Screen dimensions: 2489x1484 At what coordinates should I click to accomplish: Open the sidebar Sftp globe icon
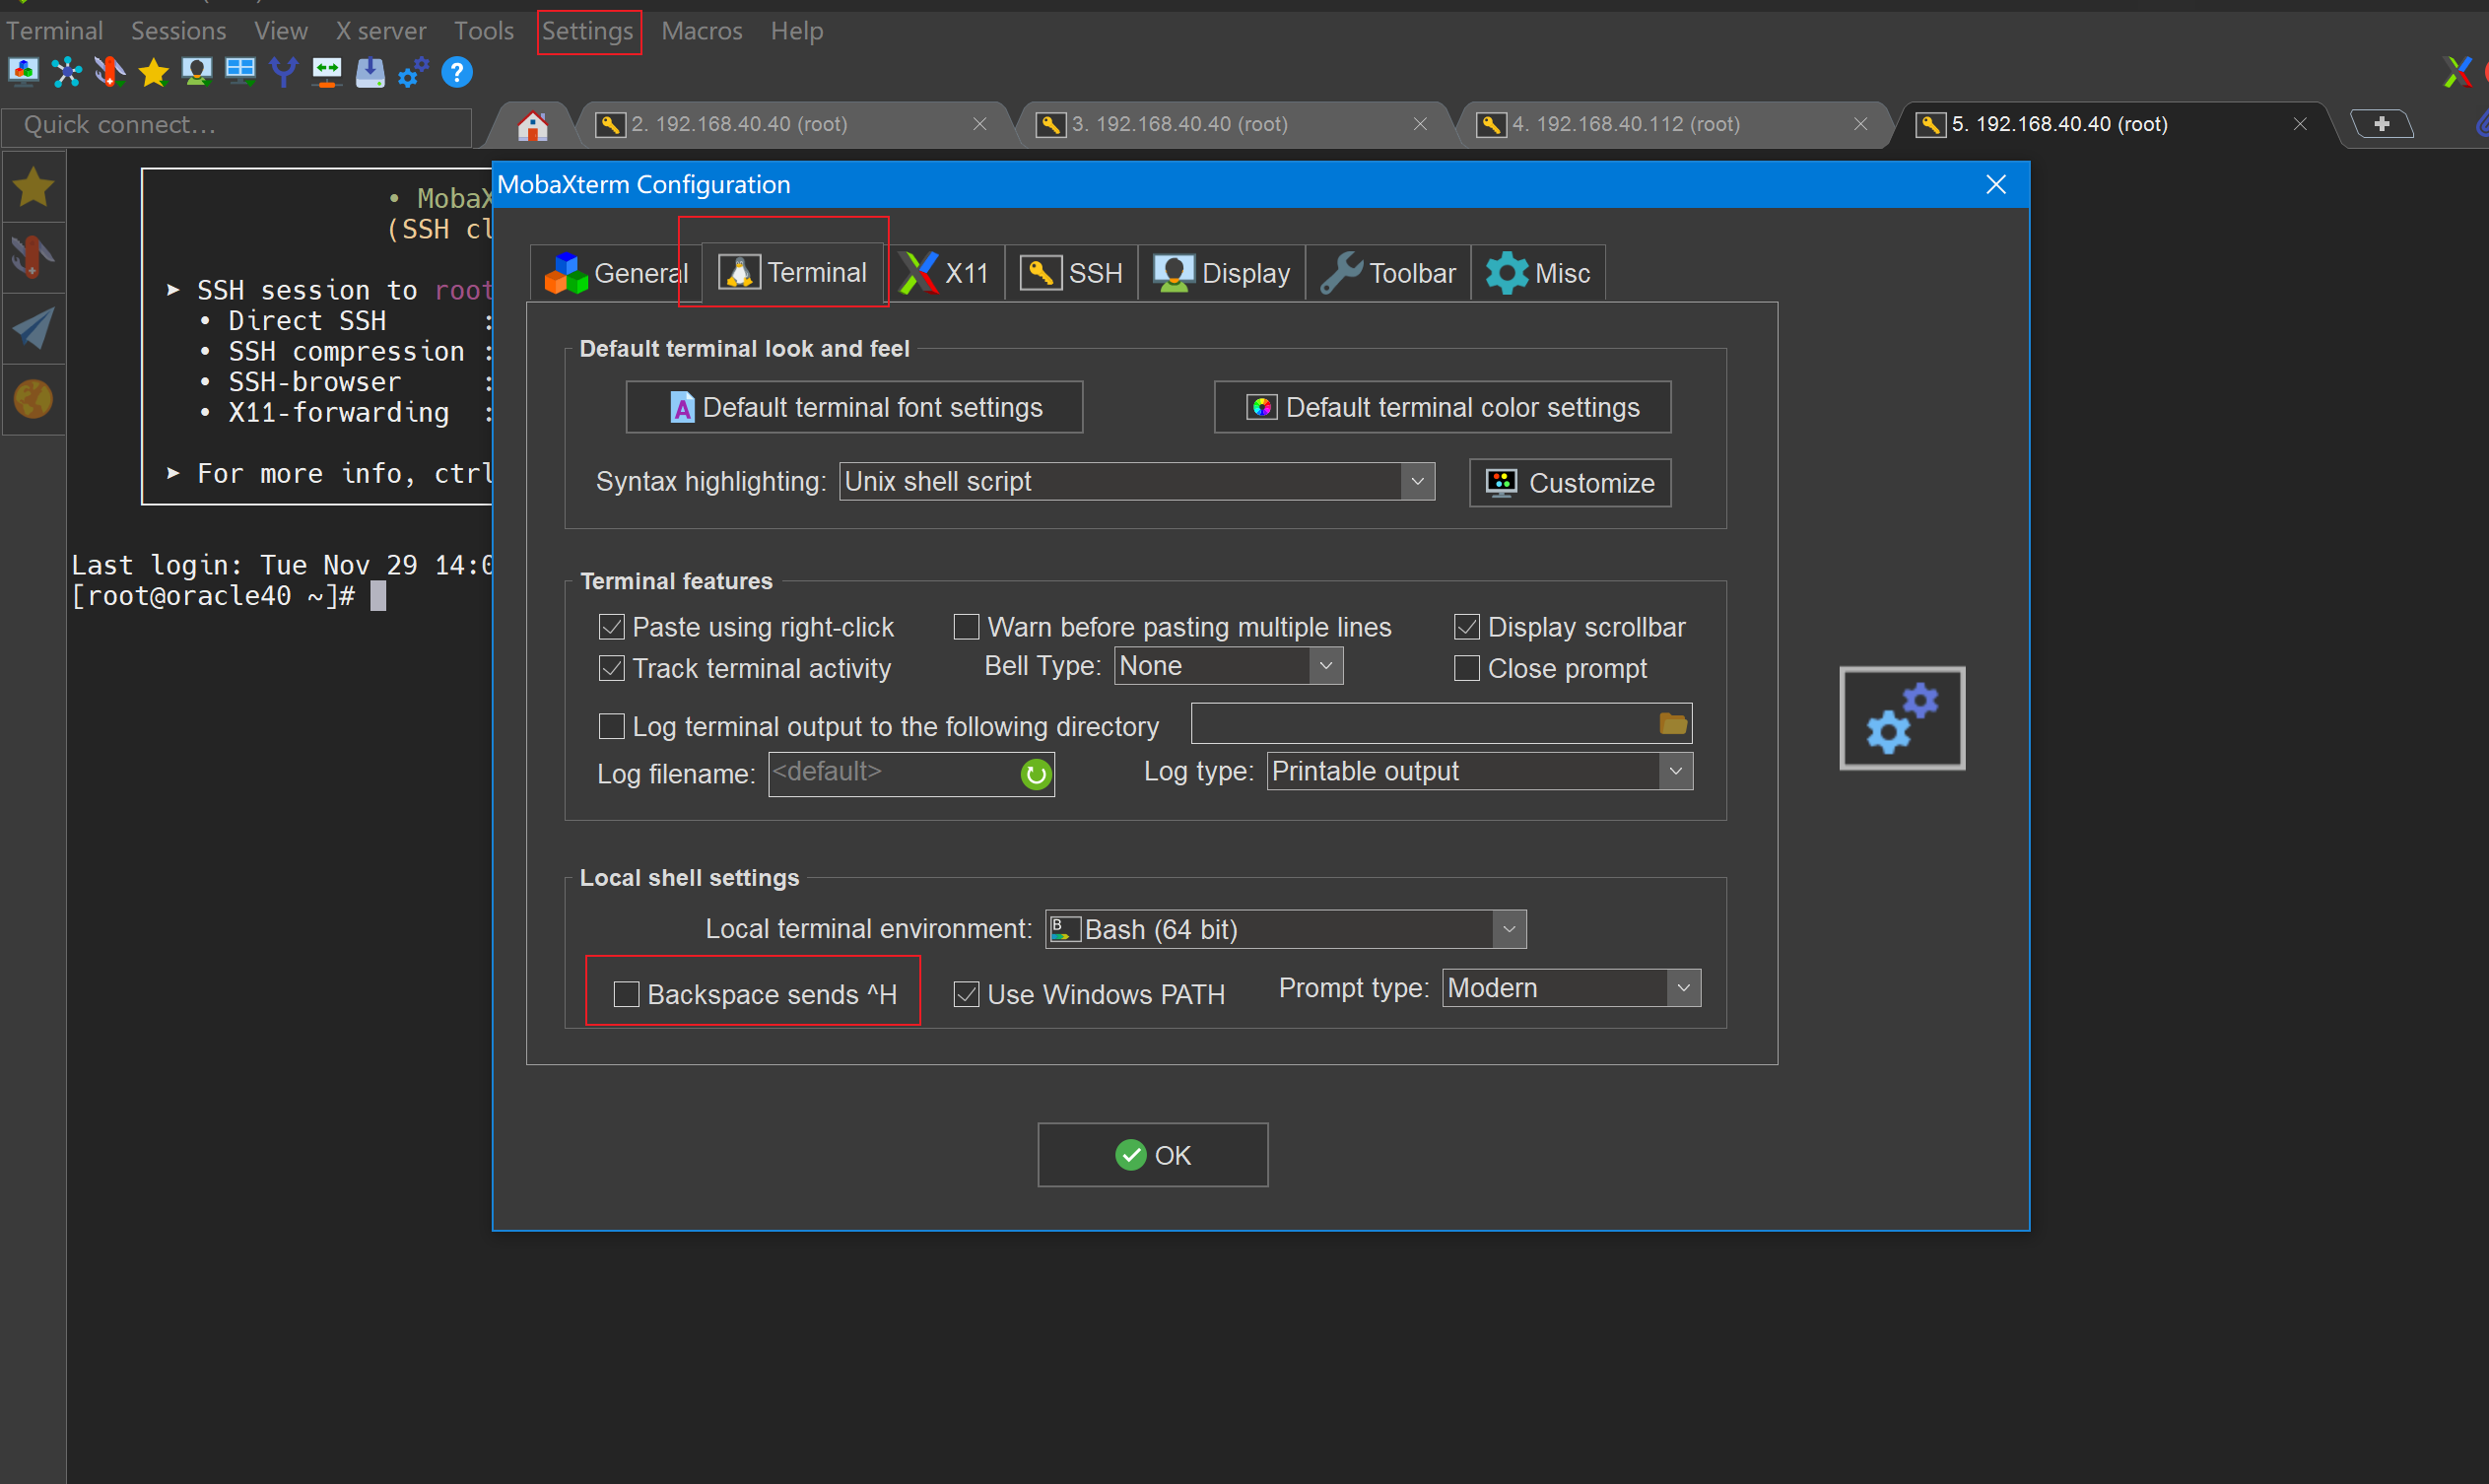pyautogui.click(x=34, y=399)
